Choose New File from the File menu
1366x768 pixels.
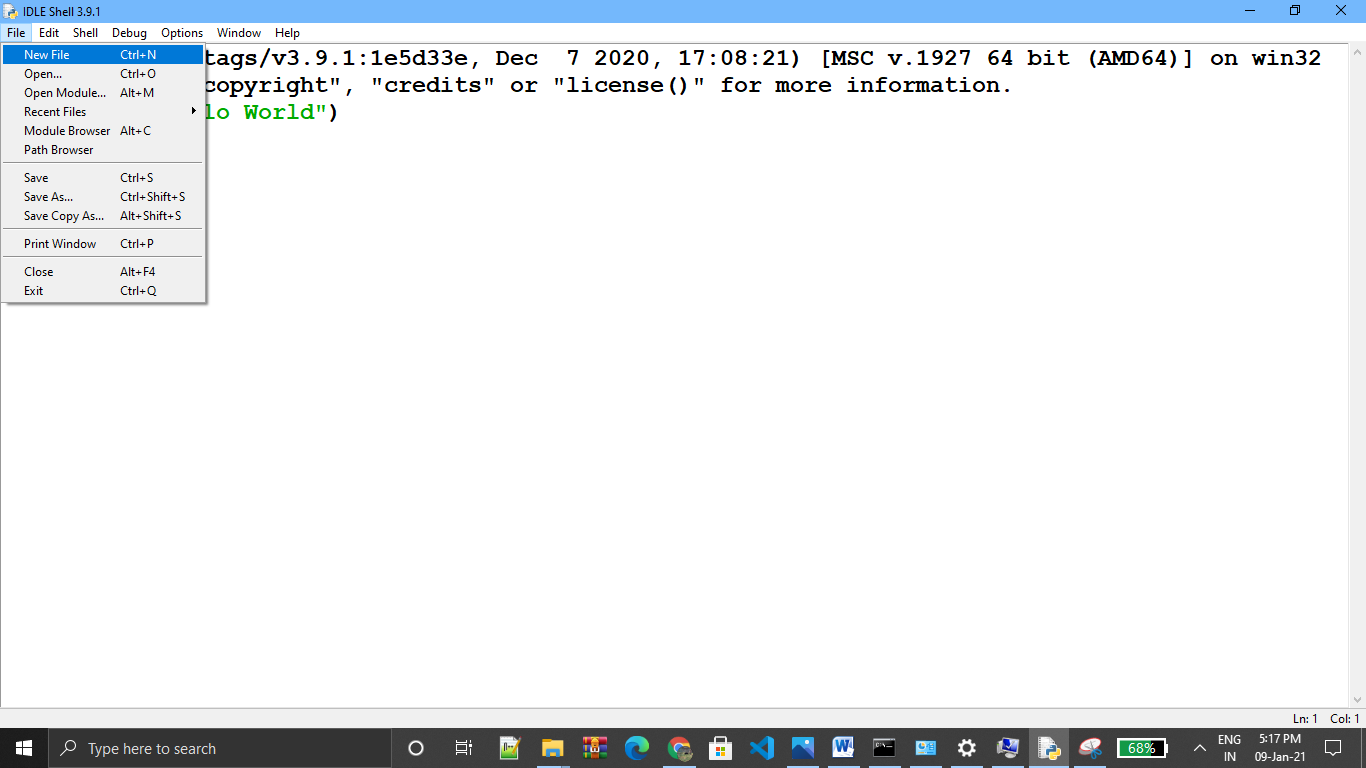point(103,55)
